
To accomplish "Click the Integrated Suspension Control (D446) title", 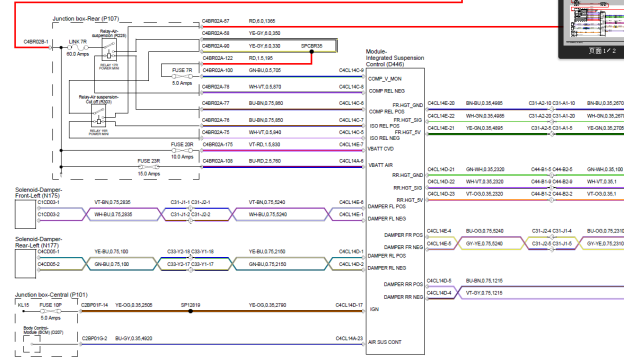I will click(x=395, y=58).
